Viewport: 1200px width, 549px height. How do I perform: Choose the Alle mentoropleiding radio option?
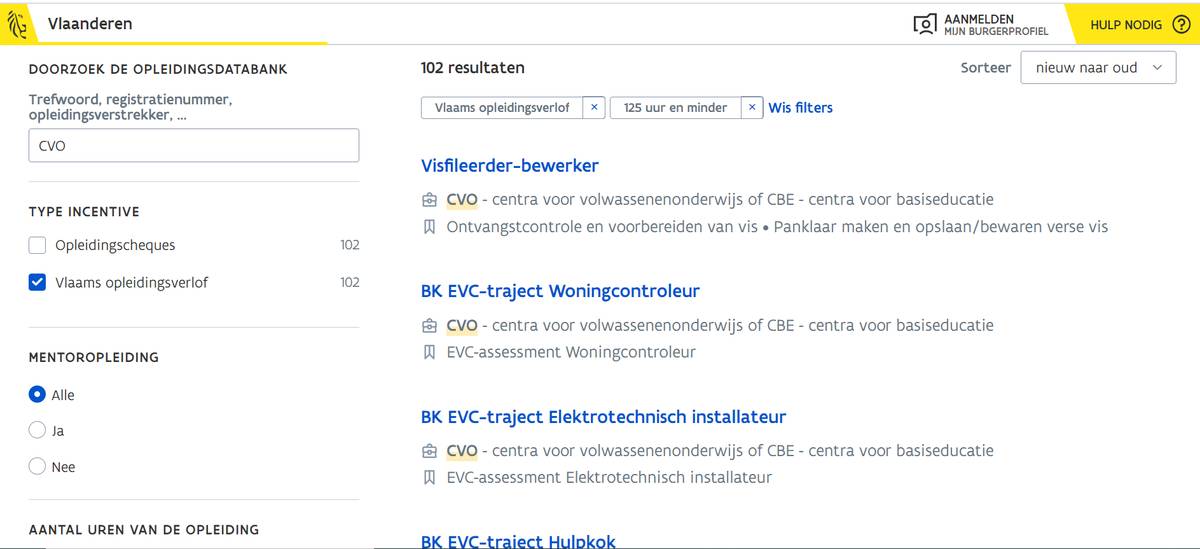click(x=38, y=395)
